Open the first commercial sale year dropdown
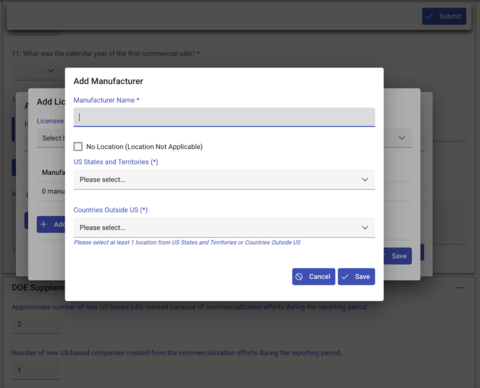The width and height of the screenshot is (480, 388). click(36, 71)
